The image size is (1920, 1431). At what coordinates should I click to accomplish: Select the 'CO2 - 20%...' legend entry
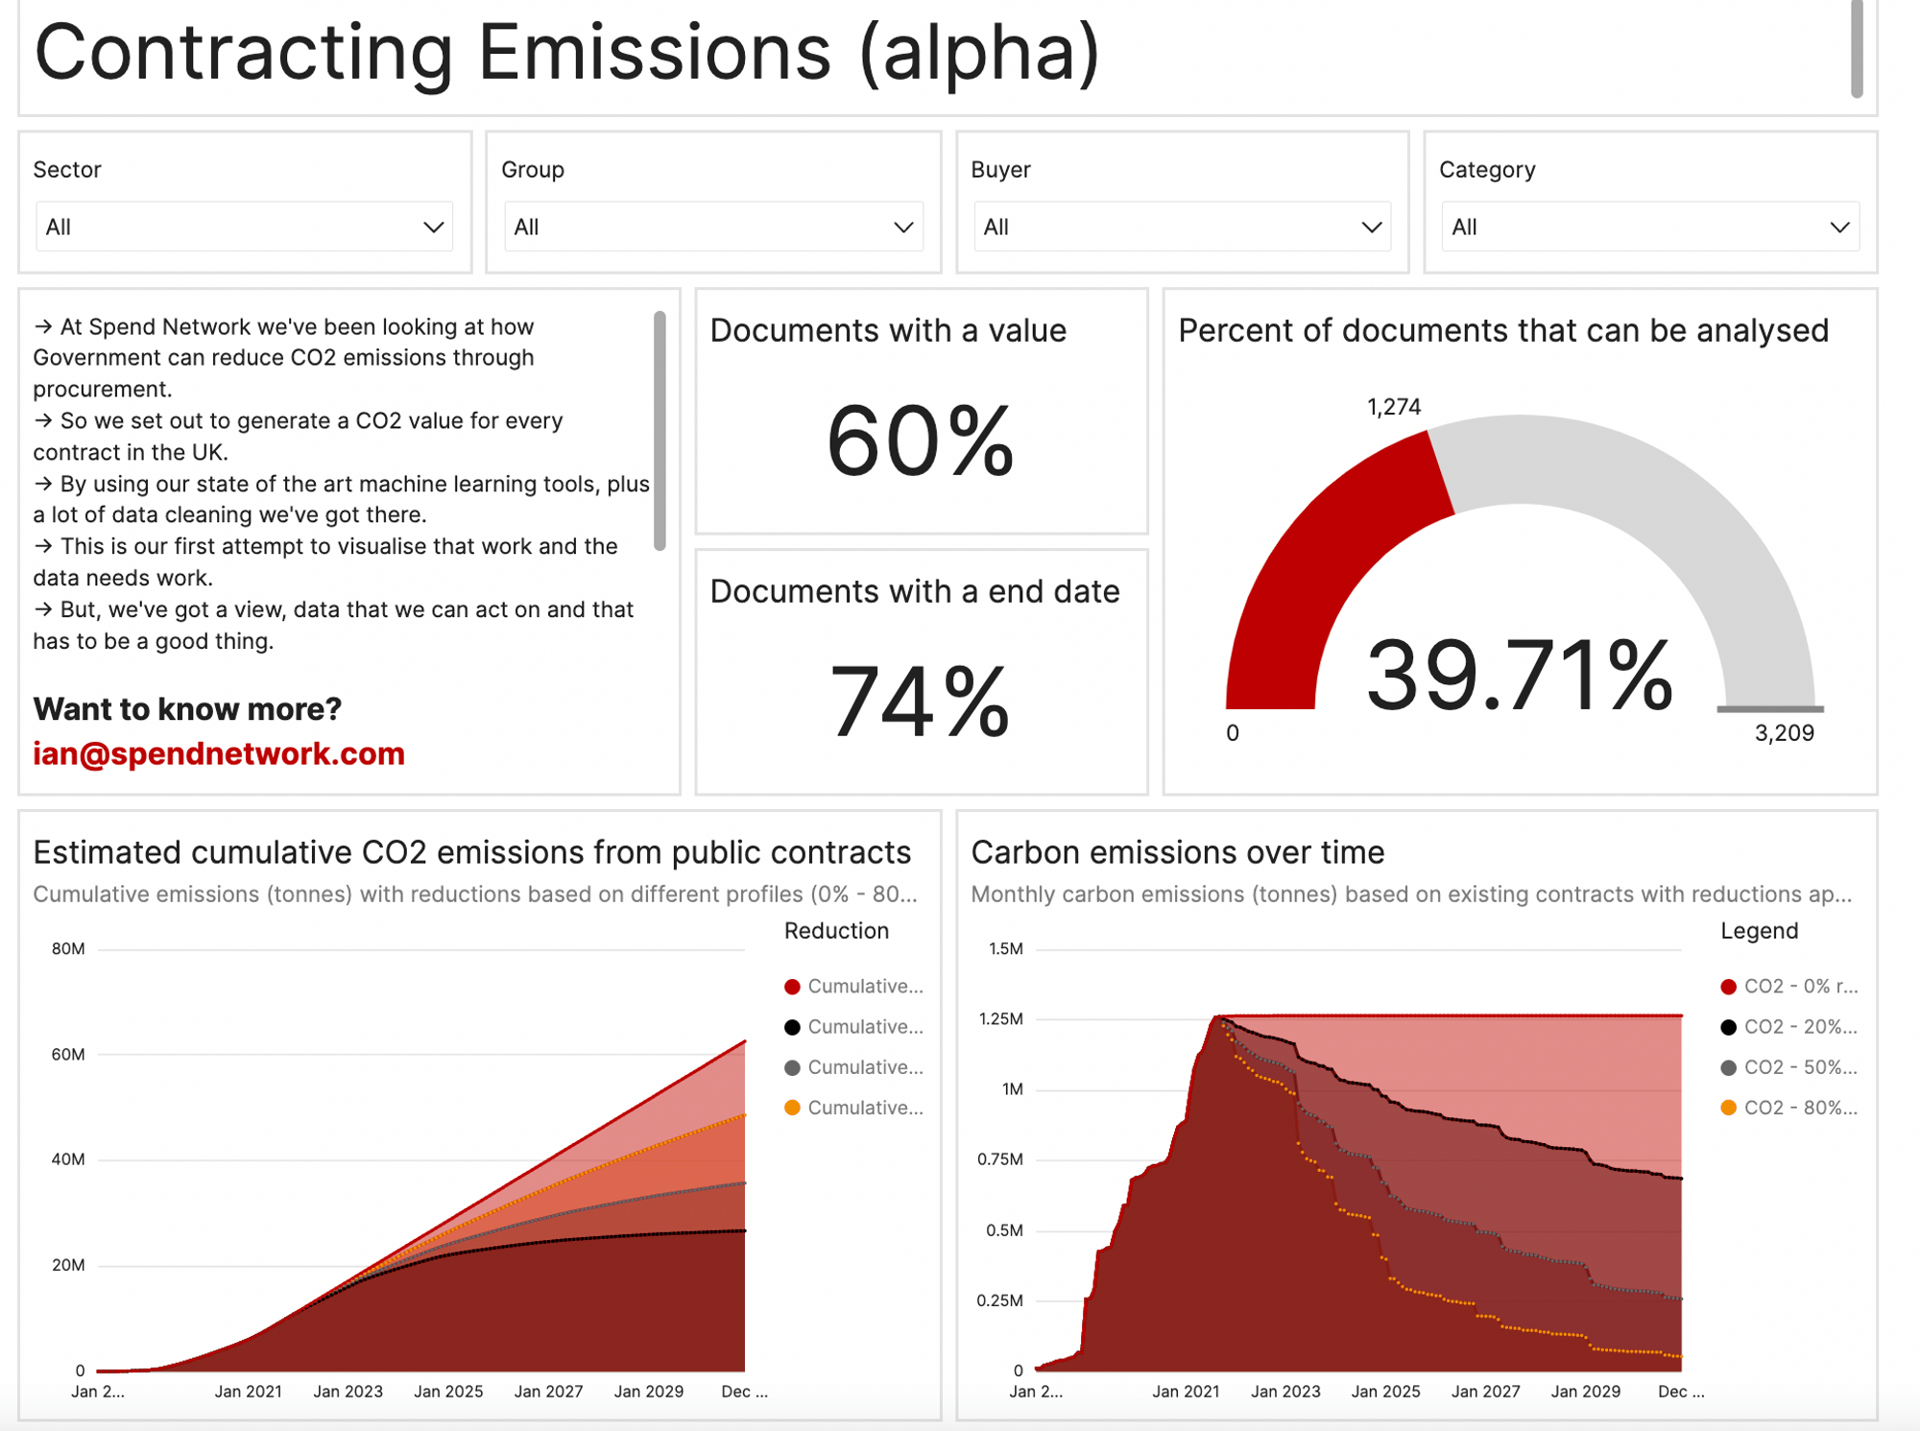pyautogui.click(x=1789, y=1027)
